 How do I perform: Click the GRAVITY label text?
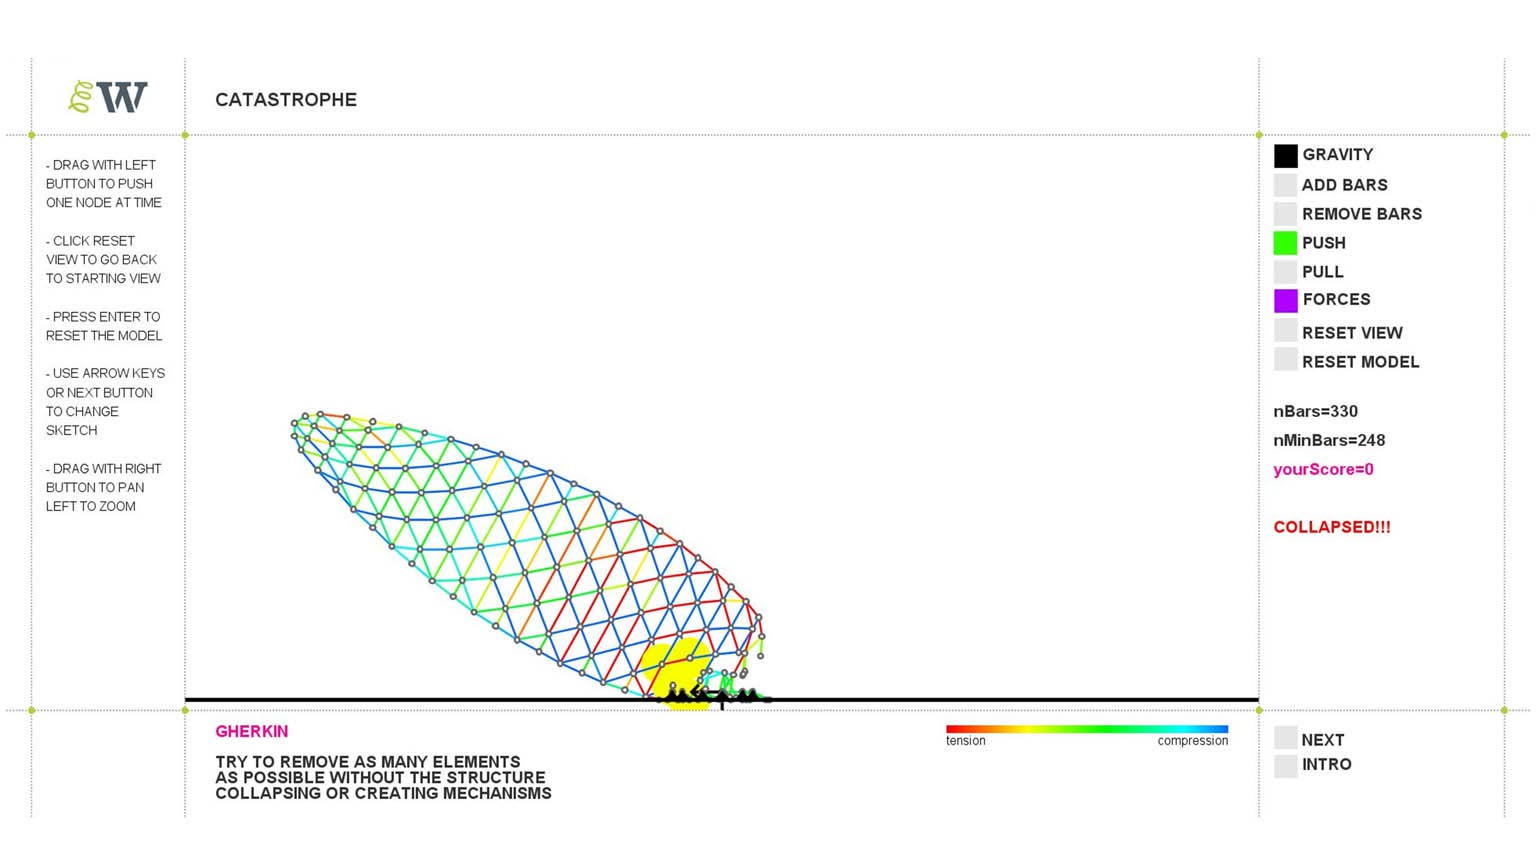click(x=1337, y=155)
